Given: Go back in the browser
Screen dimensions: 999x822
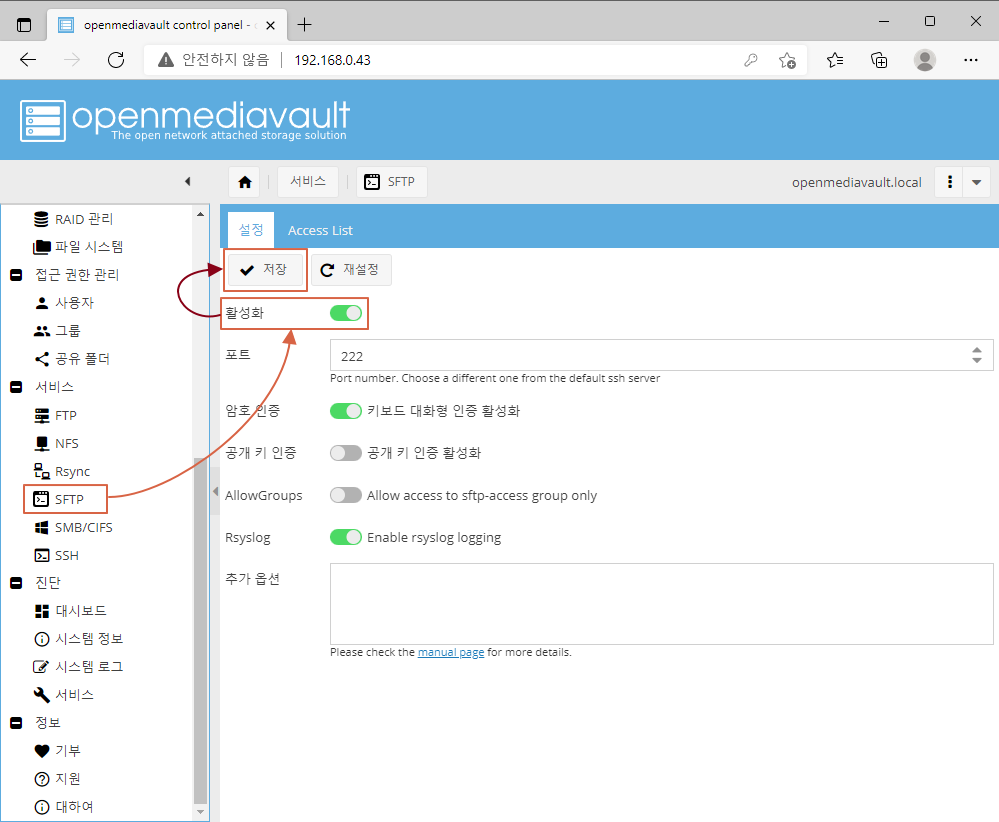Looking at the screenshot, I should (x=28, y=60).
